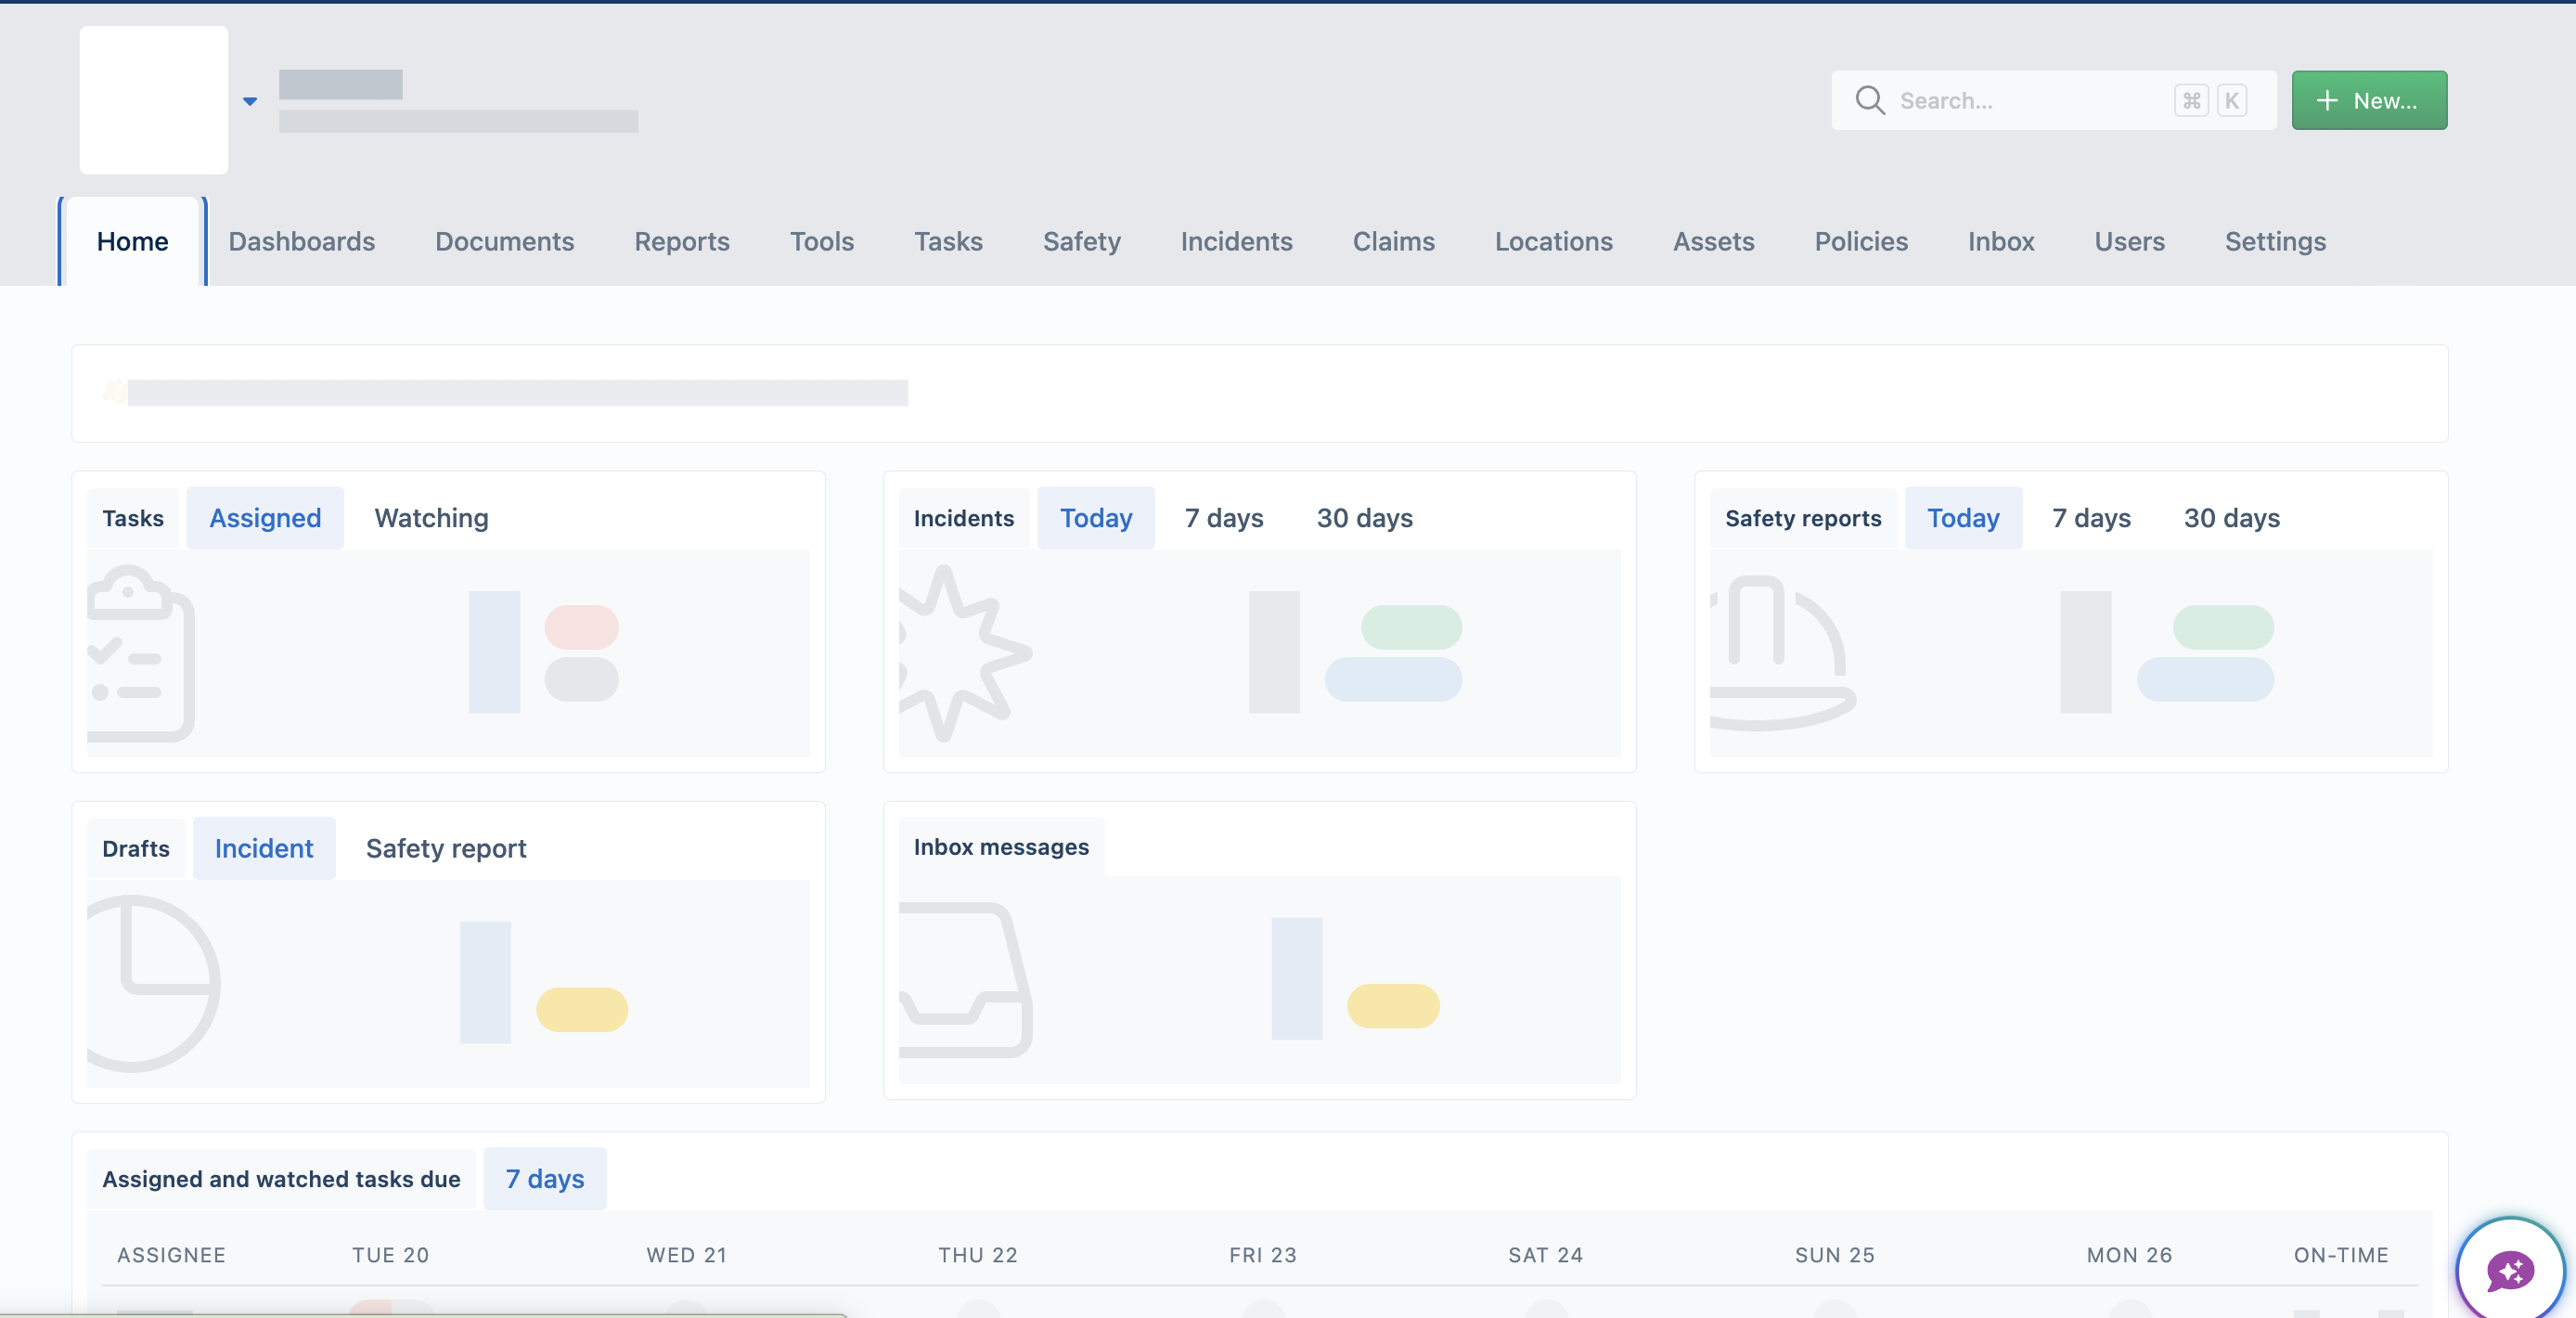The height and width of the screenshot is (1318, 2576).
Task: Click the magnifier icon in search bar
Action: pyautogui.click(x=1869, y=100)
